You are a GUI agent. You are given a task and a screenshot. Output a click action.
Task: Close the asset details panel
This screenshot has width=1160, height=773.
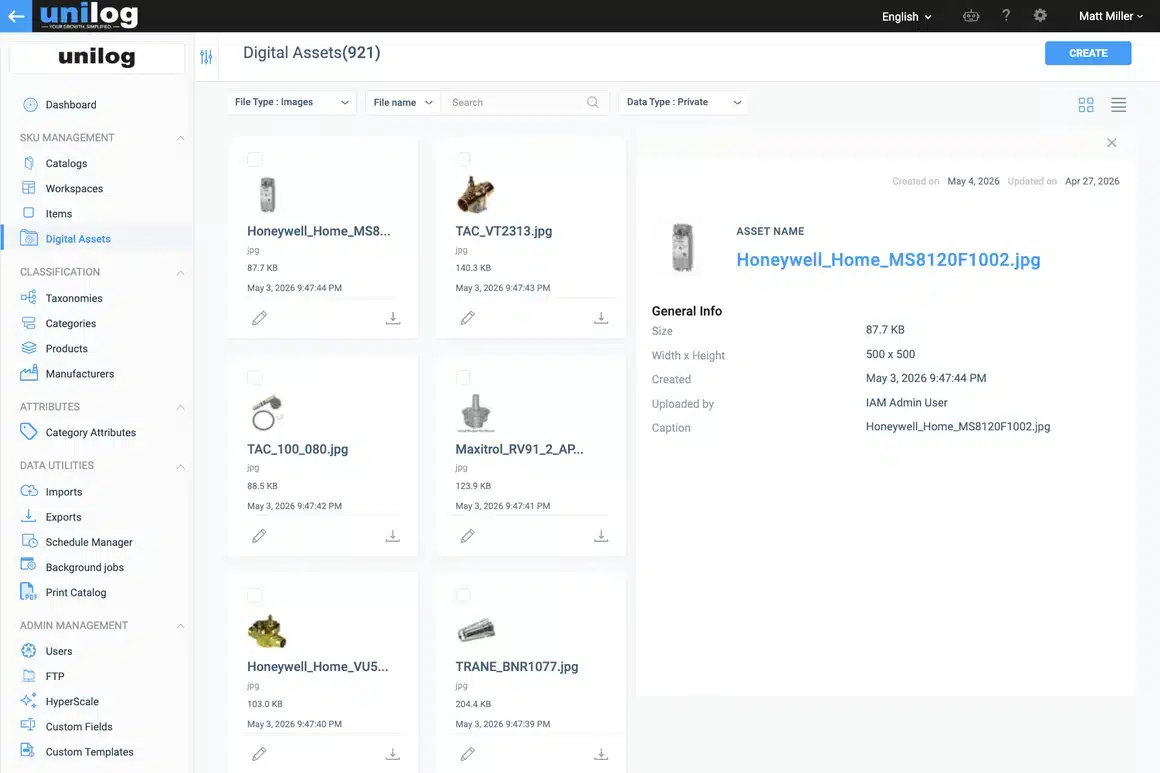[x=1111, y=143]
